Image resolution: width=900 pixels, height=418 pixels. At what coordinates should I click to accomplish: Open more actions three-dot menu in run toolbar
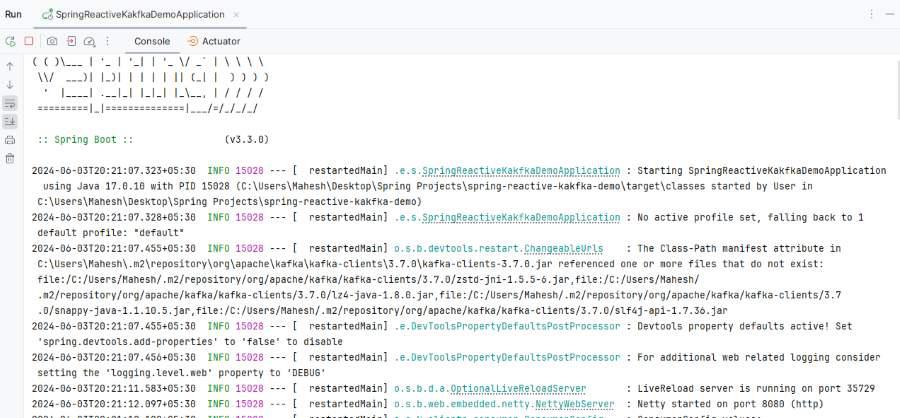click(x=107, y=41)
